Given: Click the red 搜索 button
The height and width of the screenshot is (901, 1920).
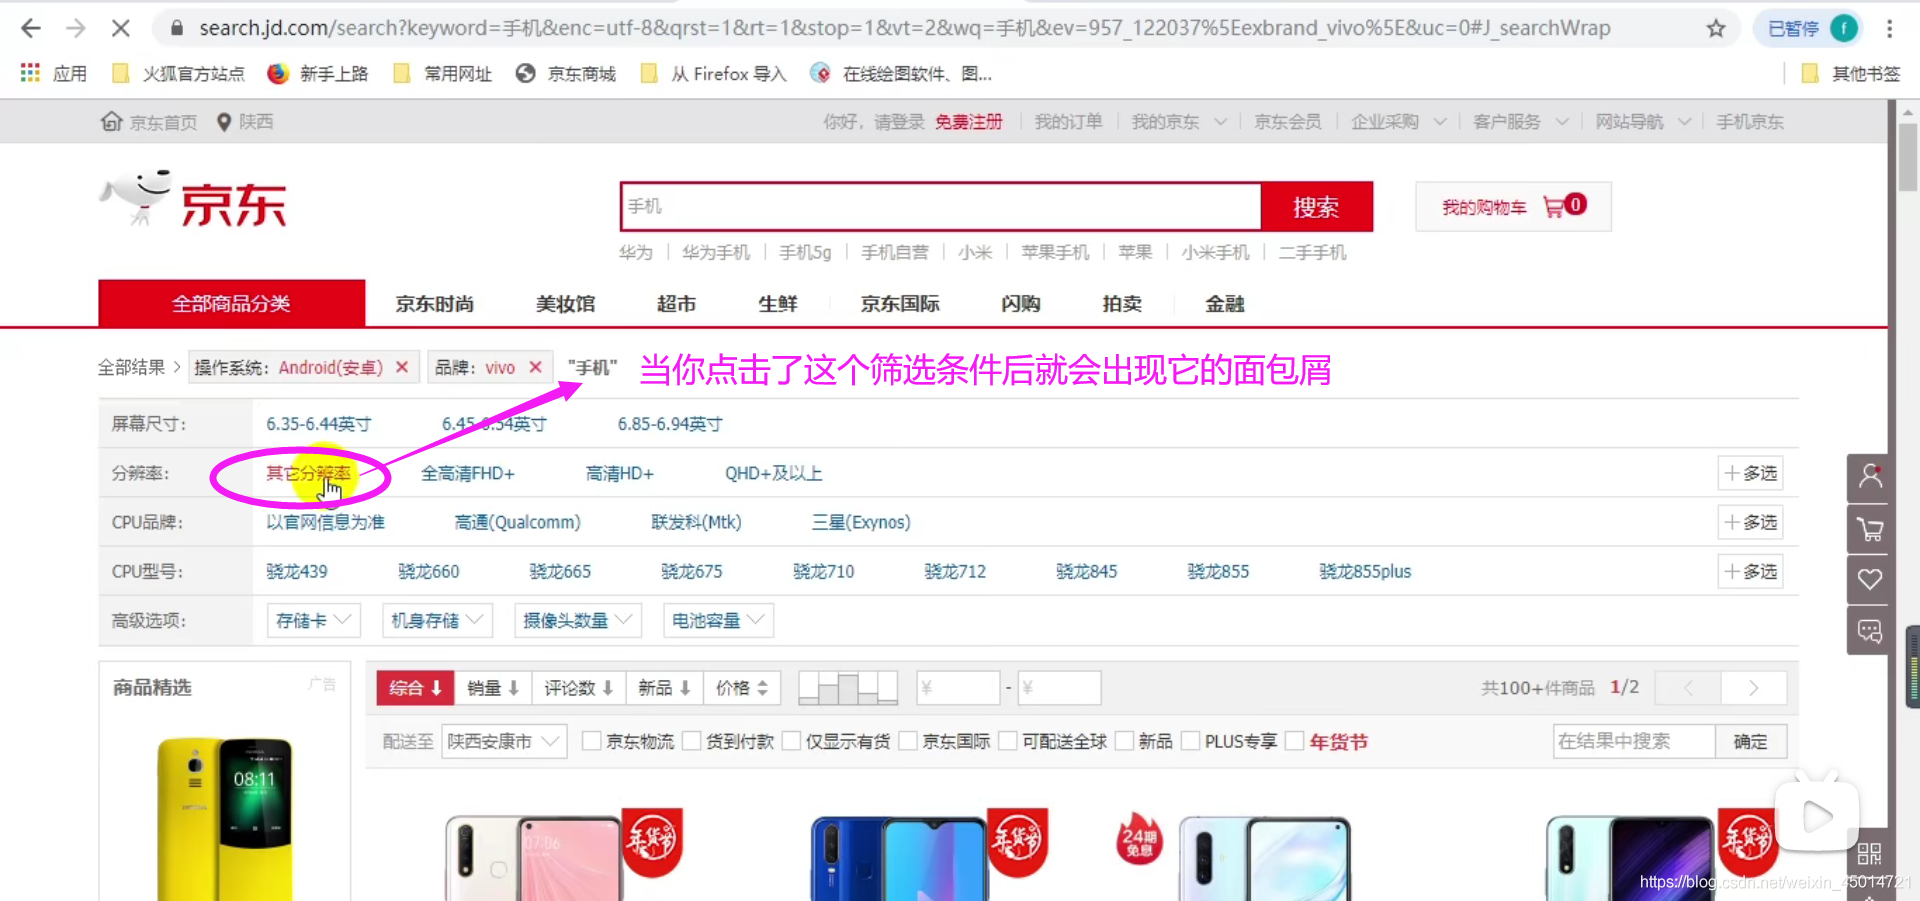Looking at the screenshot, I should (x=1316, y=207).
